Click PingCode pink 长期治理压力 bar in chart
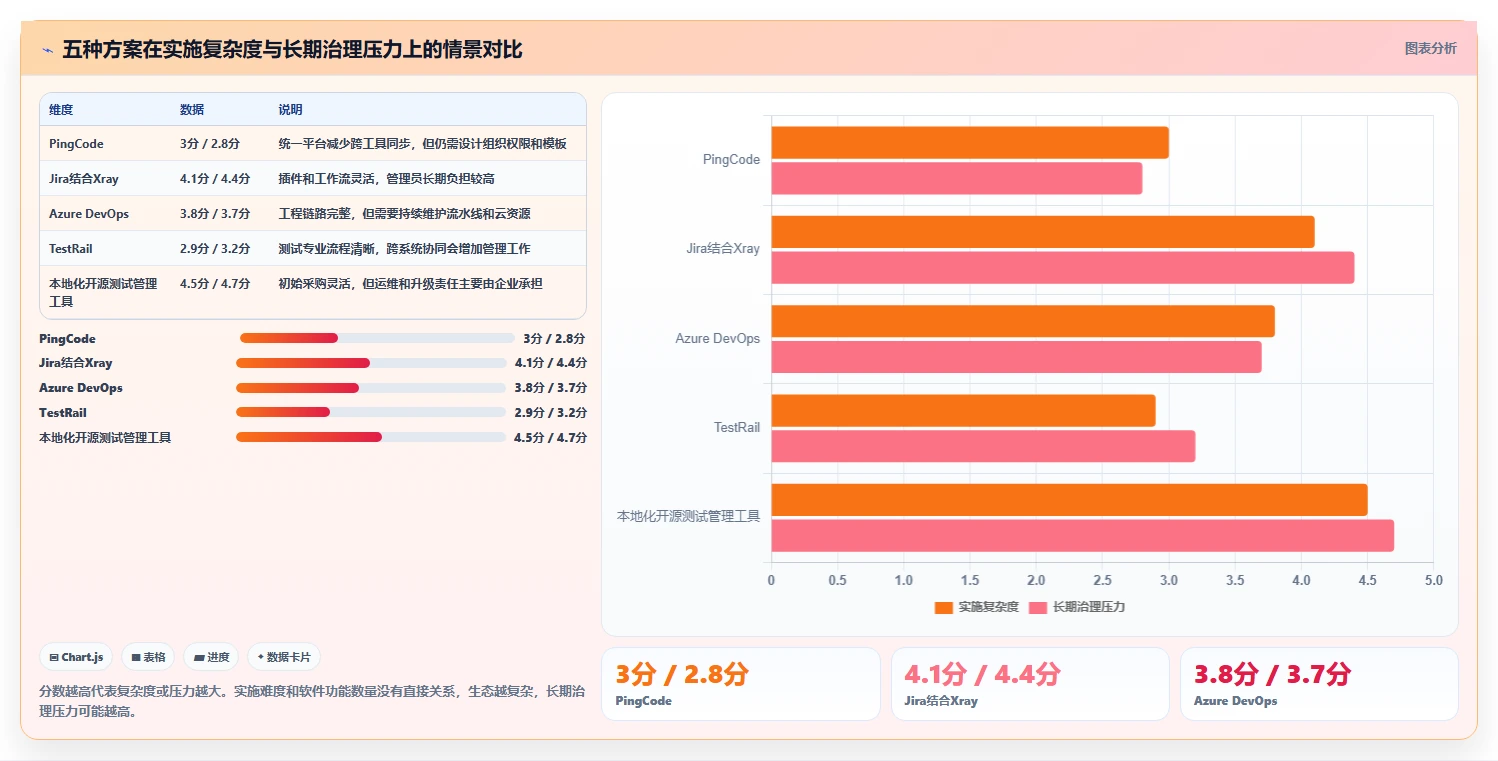The image size is (1498, 761). (957, 178)
